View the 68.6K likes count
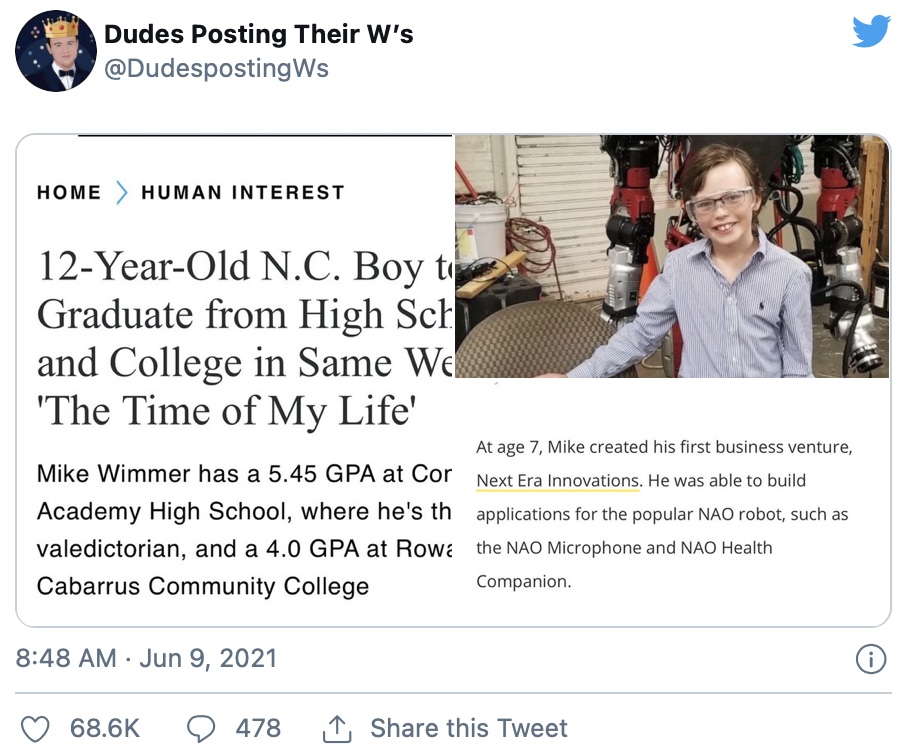Viewport: 912px width, 756px height. tap(105, 729)
